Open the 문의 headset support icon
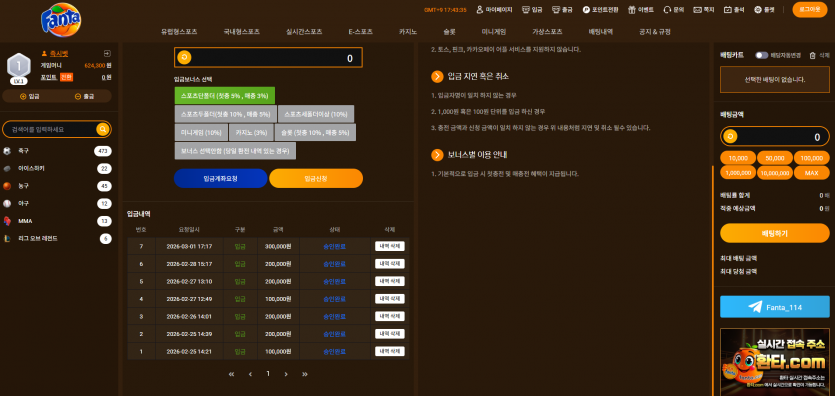This screenshot has width=835, height=396. point(667,10)
